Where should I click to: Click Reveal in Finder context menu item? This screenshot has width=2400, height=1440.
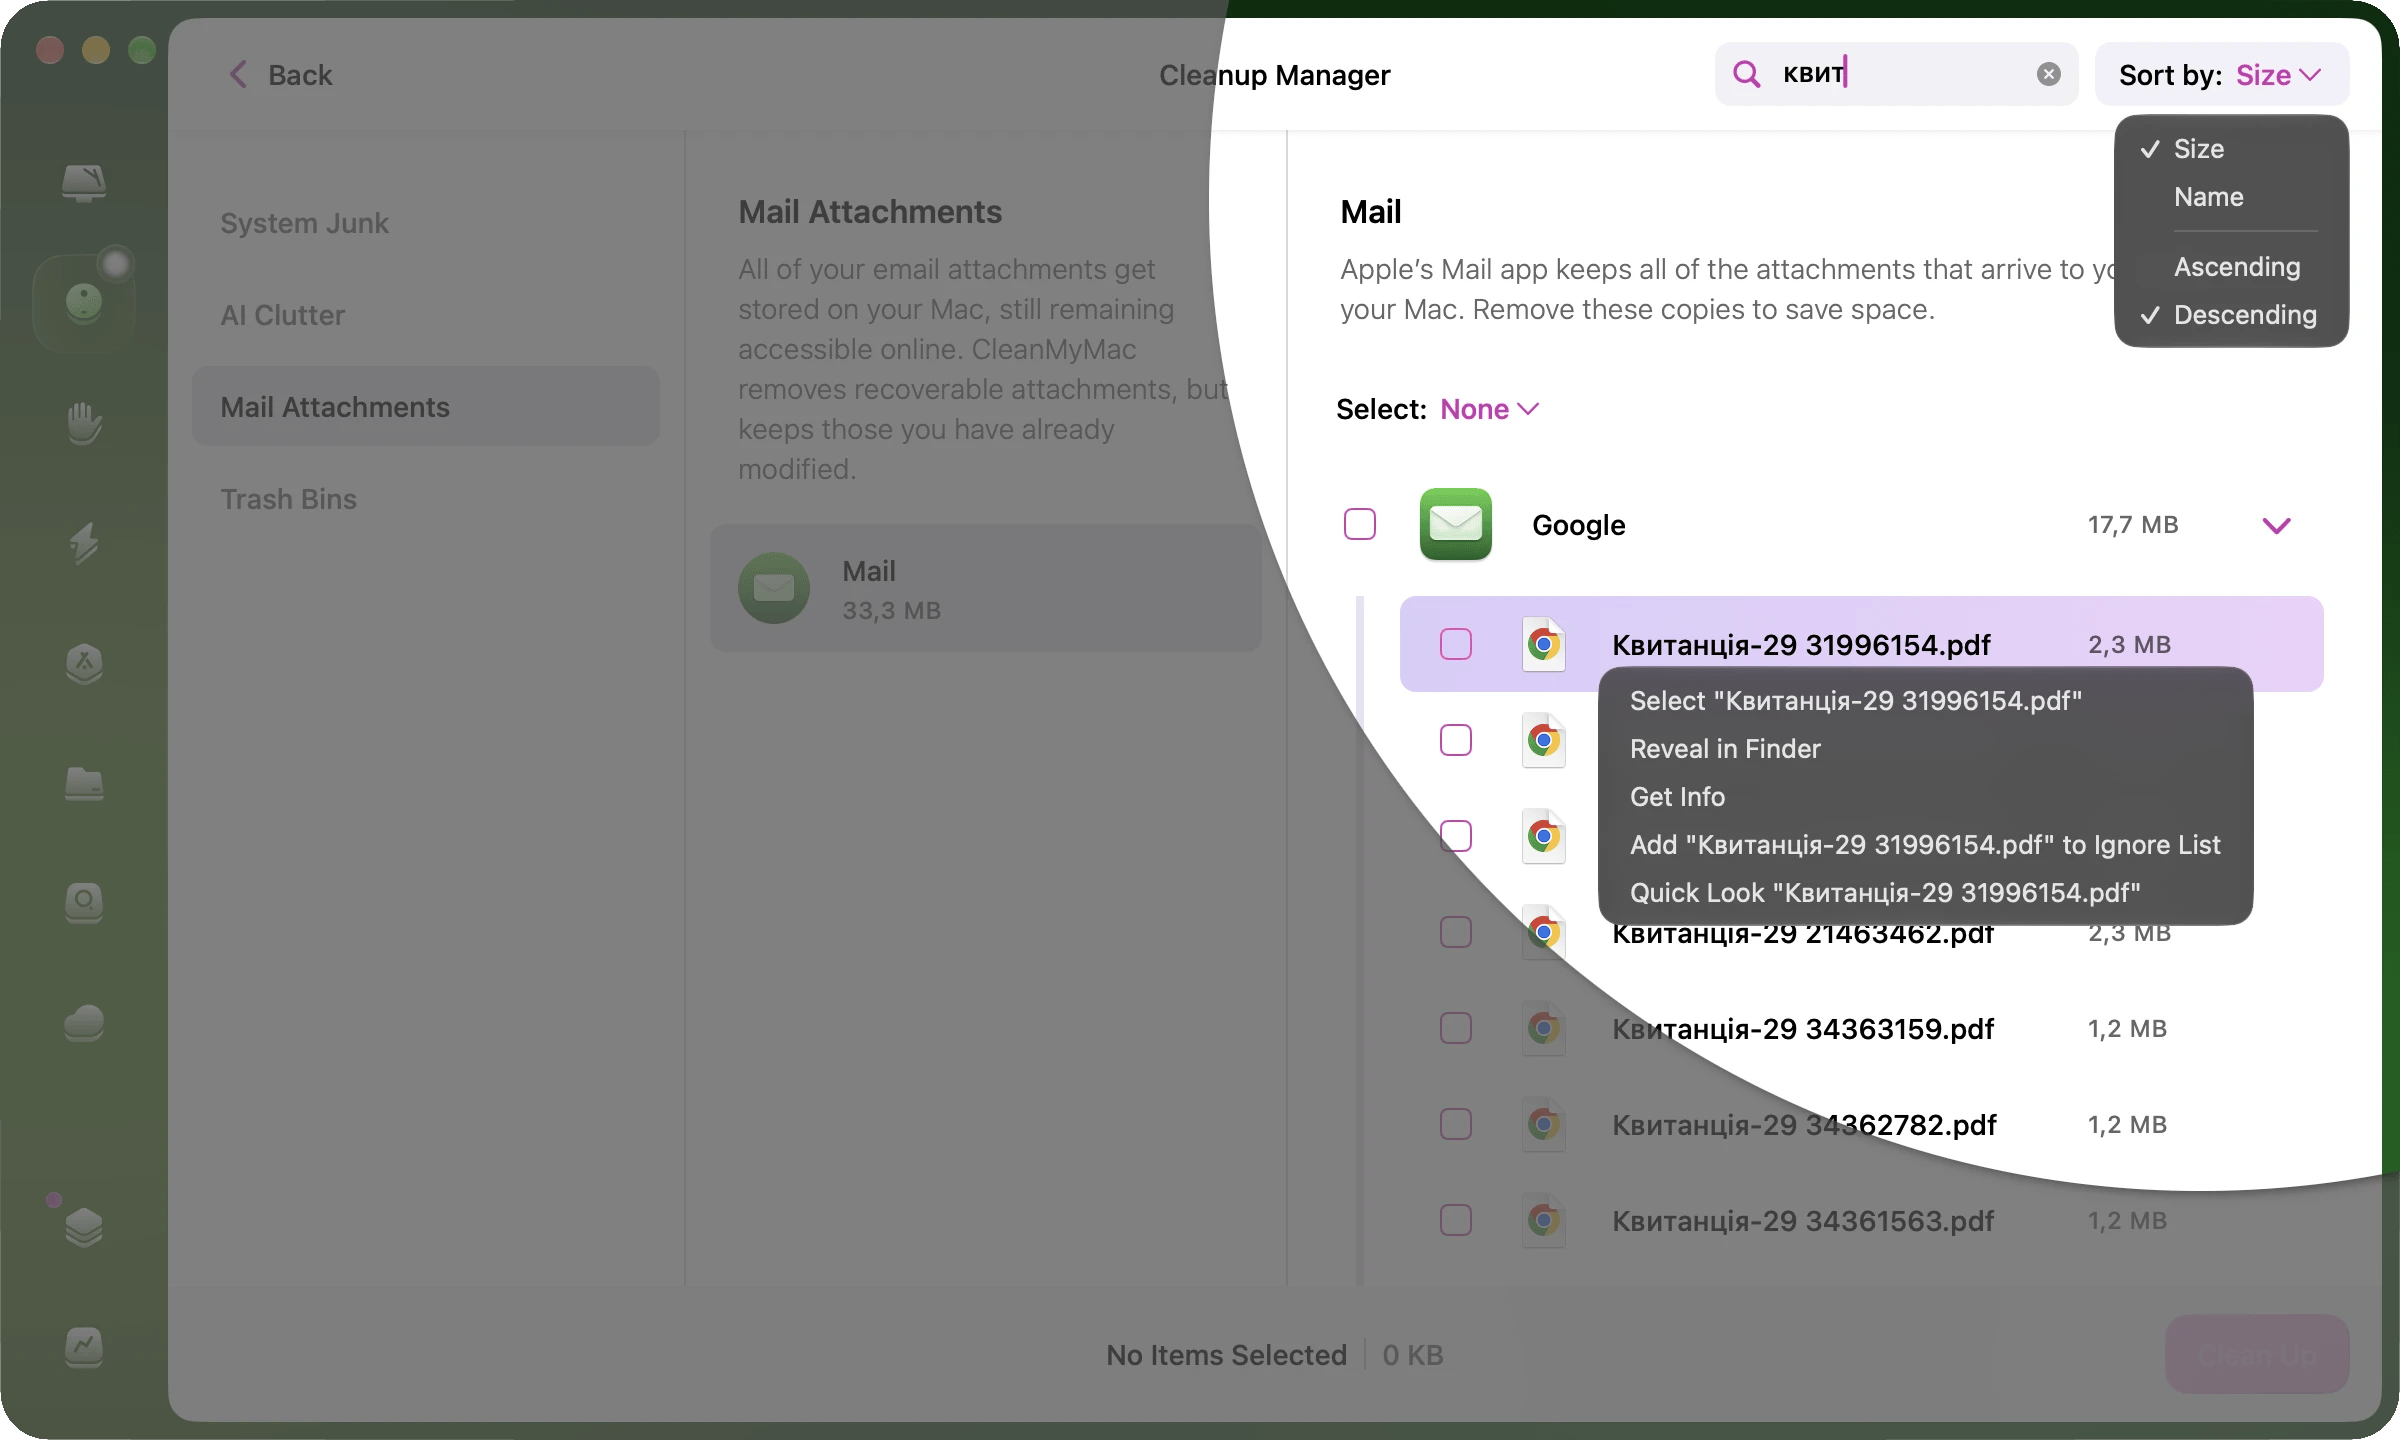pyautogui.click(x=1926, y=749)
